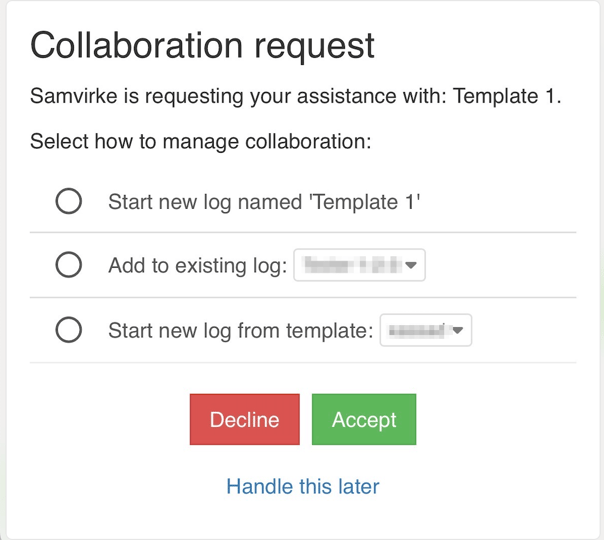The image size is (604, 540).
Task: Click the 'Start new log from template:' label
Action: (x=241, y=330)
